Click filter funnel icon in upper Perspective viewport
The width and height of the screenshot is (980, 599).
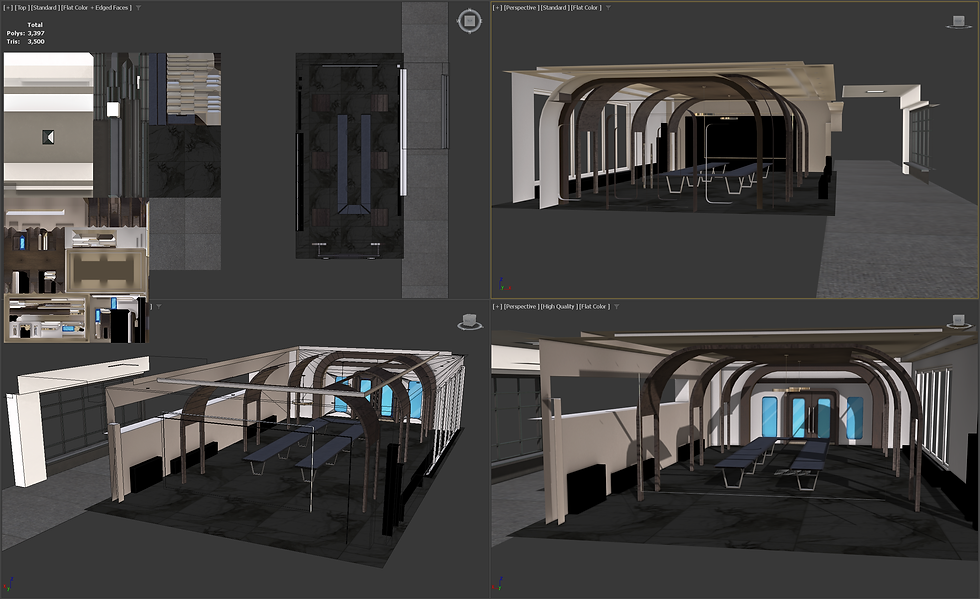coord(608,8)
